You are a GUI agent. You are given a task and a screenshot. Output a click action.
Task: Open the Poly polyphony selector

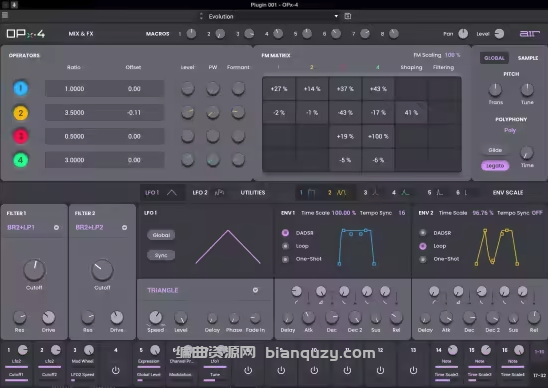pos(510,130)
